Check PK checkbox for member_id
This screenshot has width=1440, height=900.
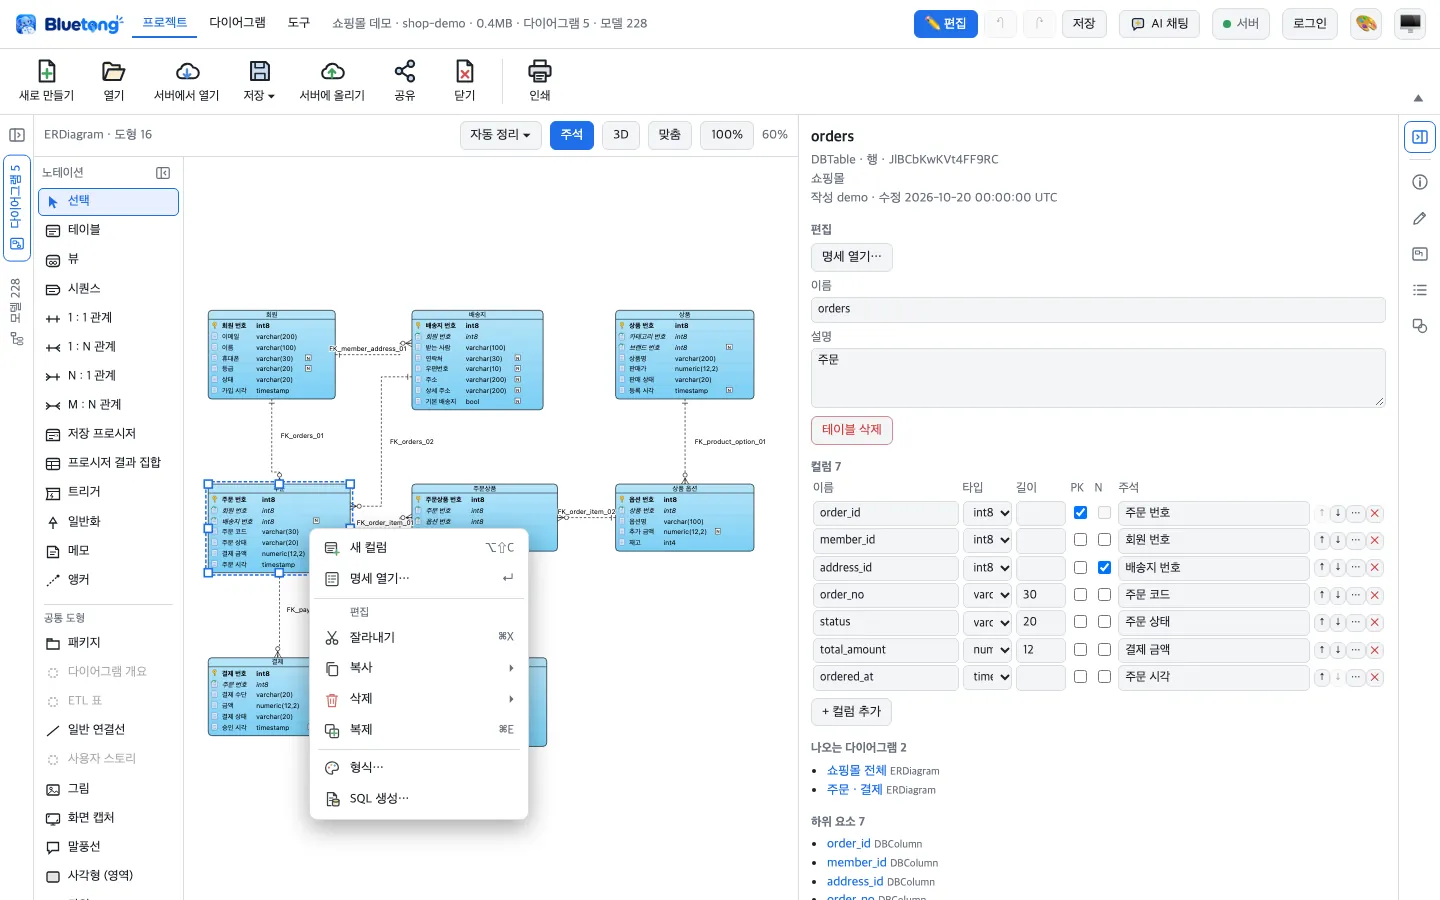pyautogui.click(x=1080, y=540)
